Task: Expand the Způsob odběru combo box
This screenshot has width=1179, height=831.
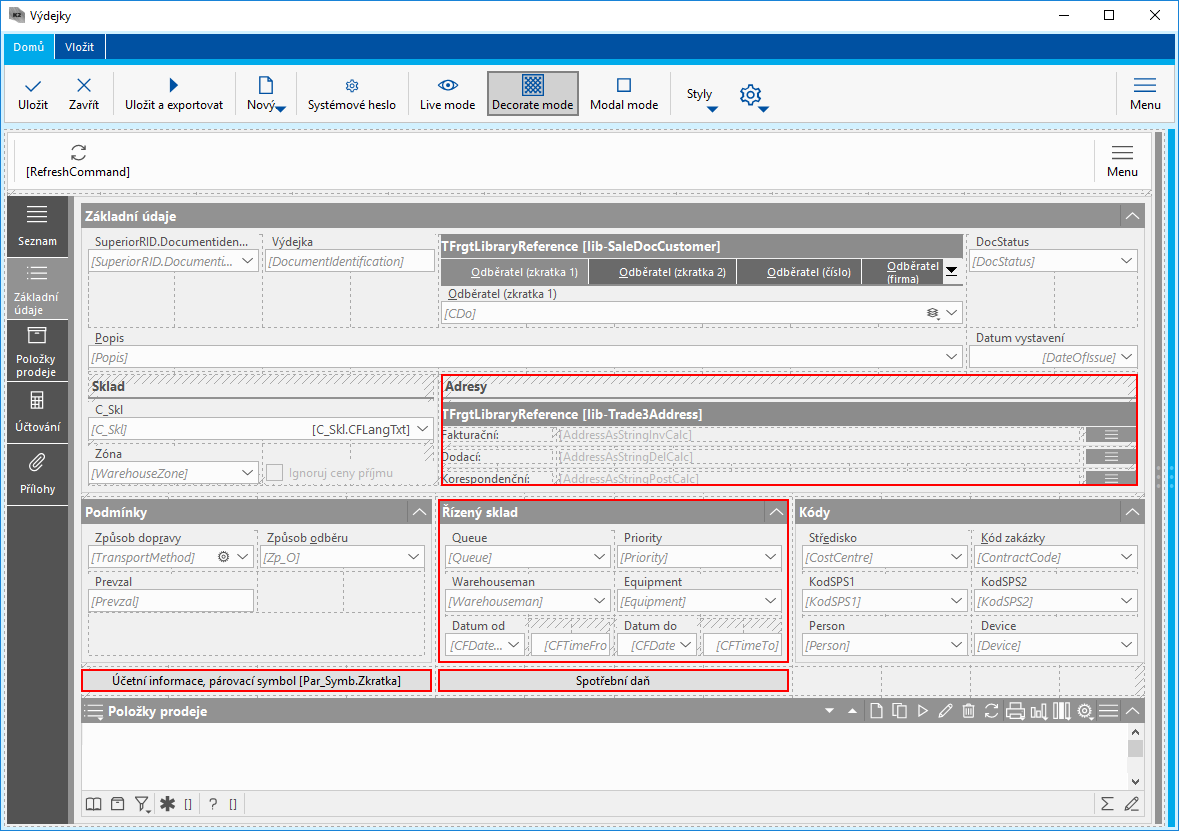Action: [x=414, y=557]
